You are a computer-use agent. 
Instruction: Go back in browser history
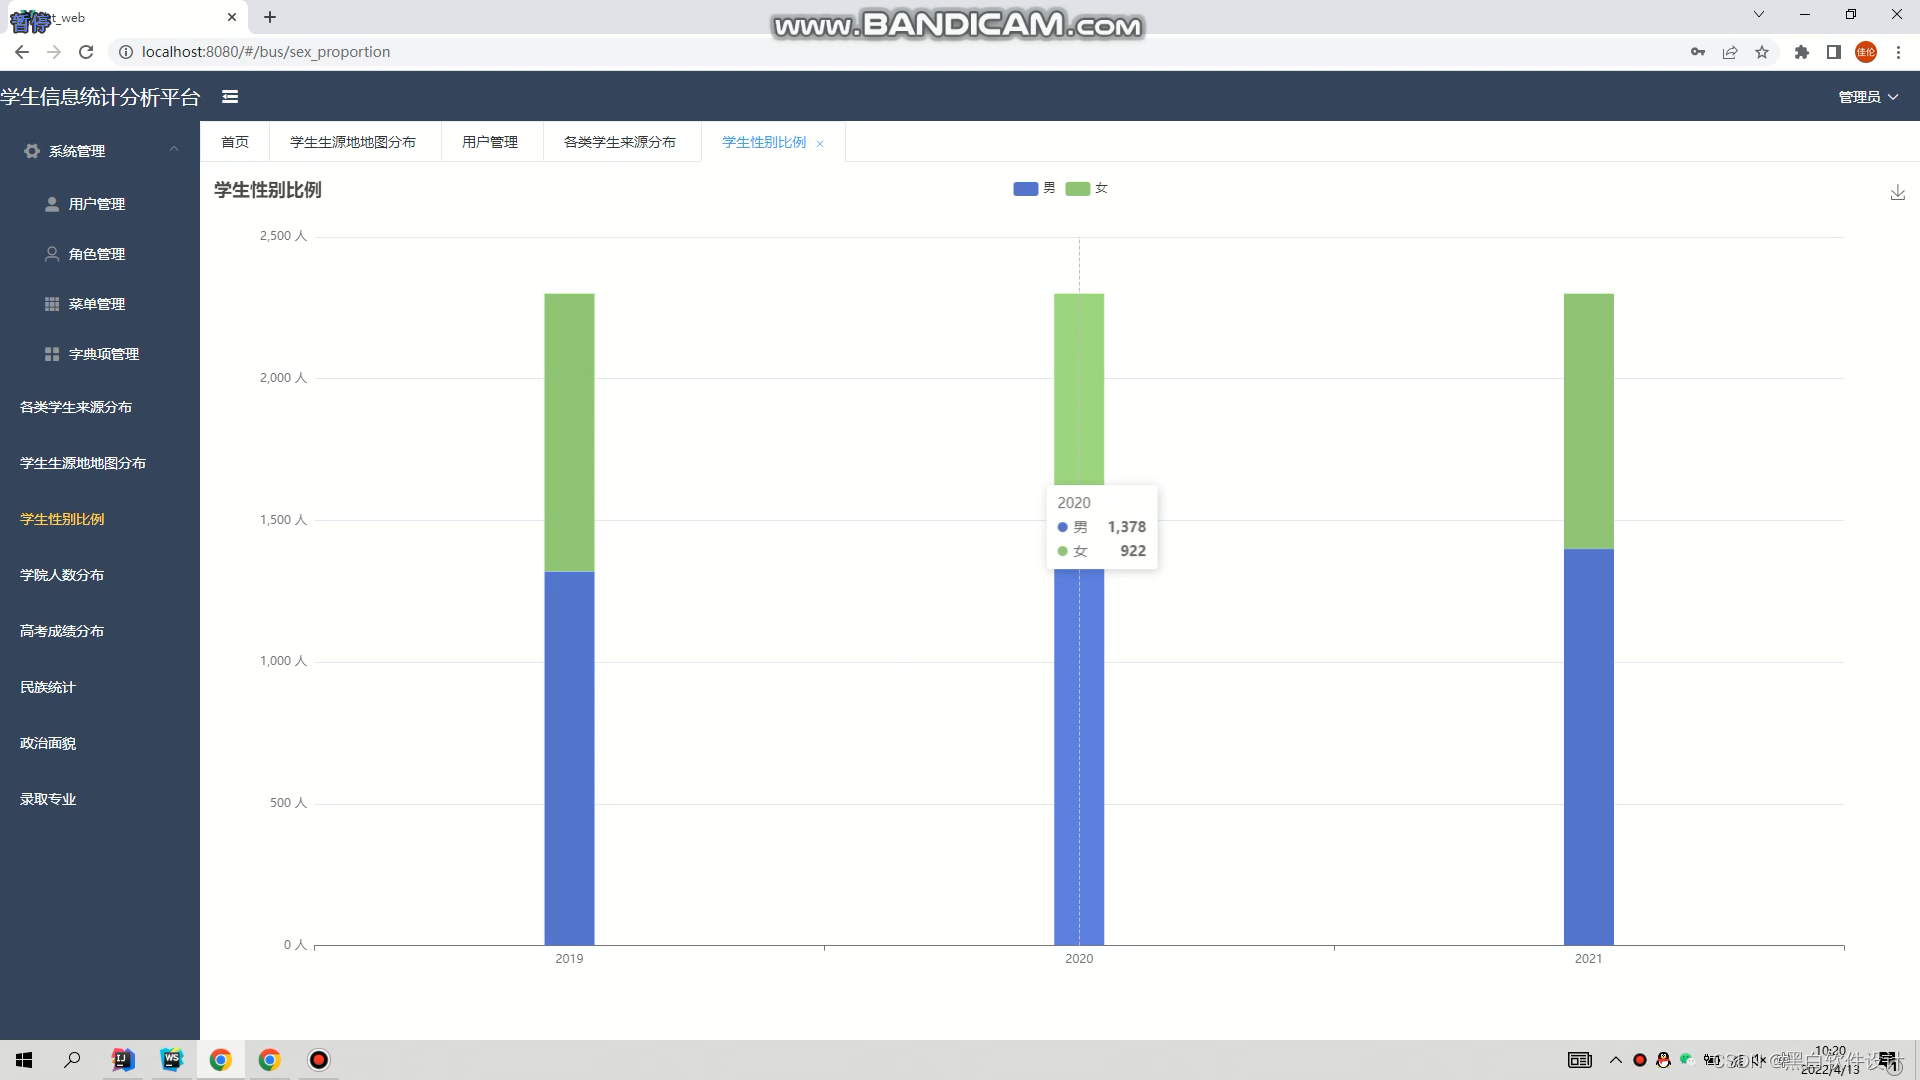[22, 52]
